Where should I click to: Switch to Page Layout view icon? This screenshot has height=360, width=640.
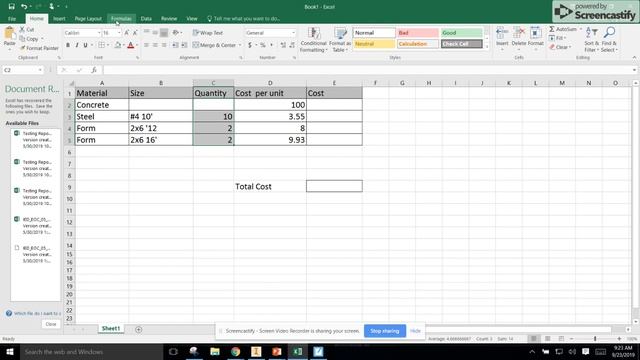(x=547, y=339)
